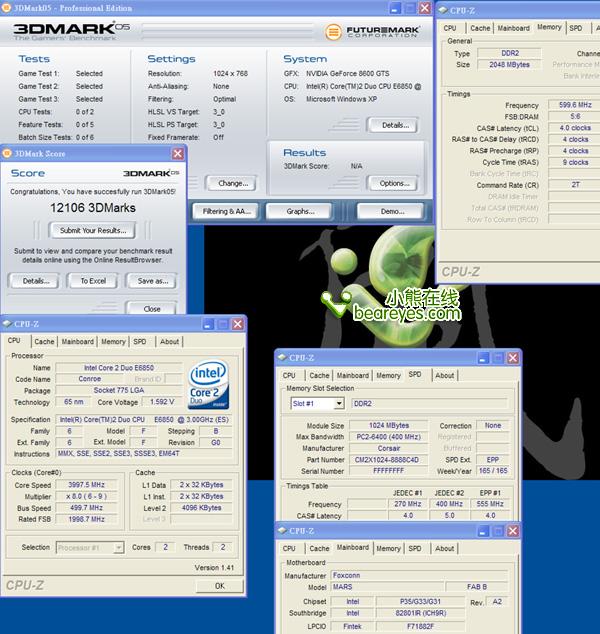Close the CPU-Z processor window

(x=238, y=324)
